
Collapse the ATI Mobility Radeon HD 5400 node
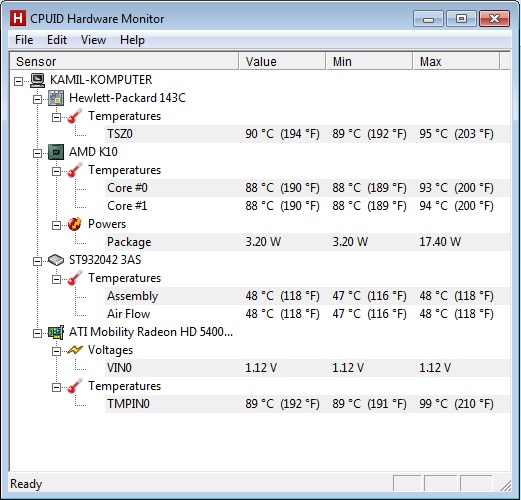point(38,333)
